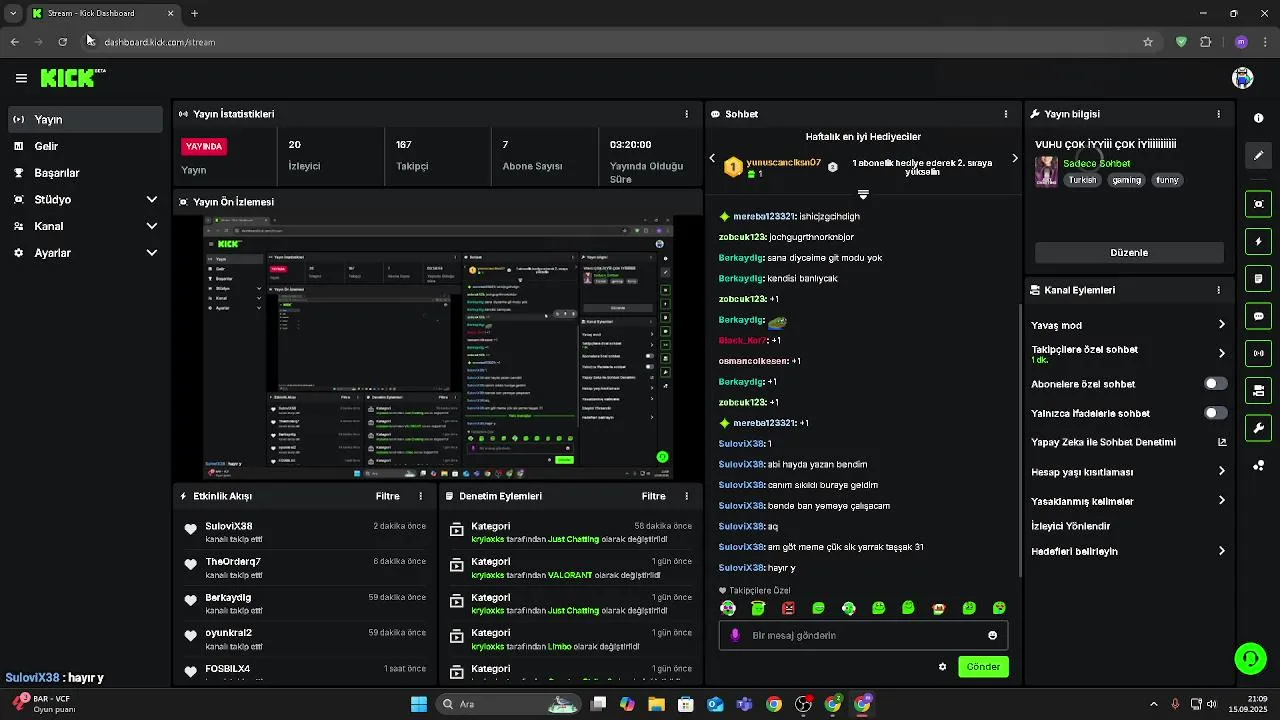
Task: Toggle Abonelere özel sohbet switch
Action: [x=1215, y=384]
